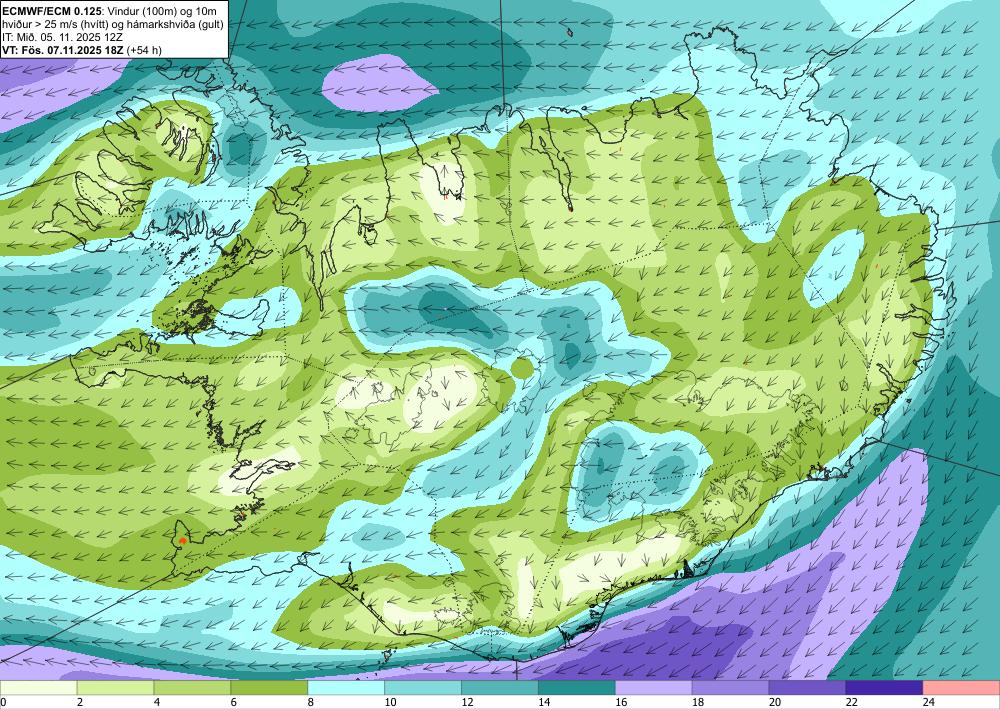The width and height of the screenshot is (1000, 709).
Task: Click the teal 12–14 m/s legend swatch
Action: [x=500, y=688]
